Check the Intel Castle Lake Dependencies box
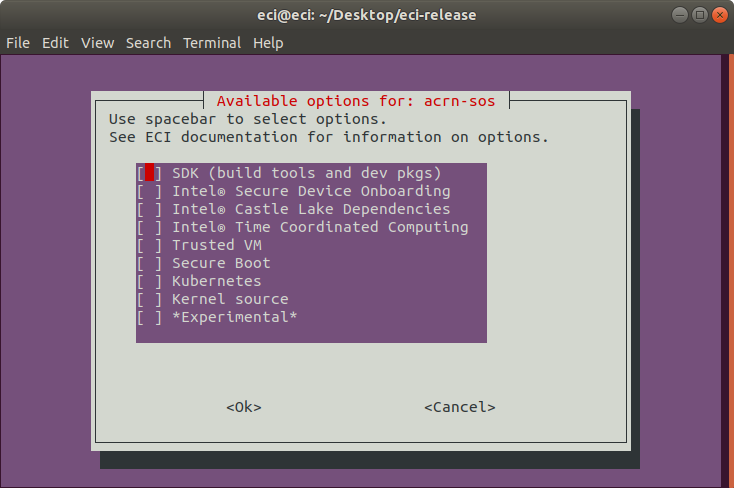Image resolution: width=734 pixels, height=488 pixels. click(x=149, y=209)
